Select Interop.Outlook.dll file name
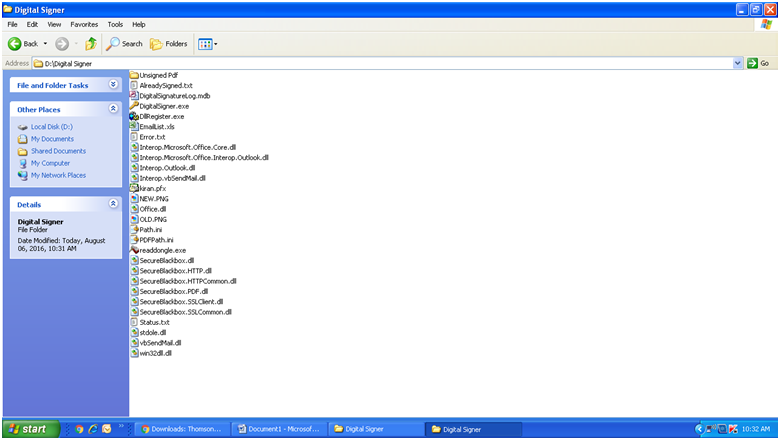Image resolution: width=780 pixels, height=440 pixels. click(167, 168)
